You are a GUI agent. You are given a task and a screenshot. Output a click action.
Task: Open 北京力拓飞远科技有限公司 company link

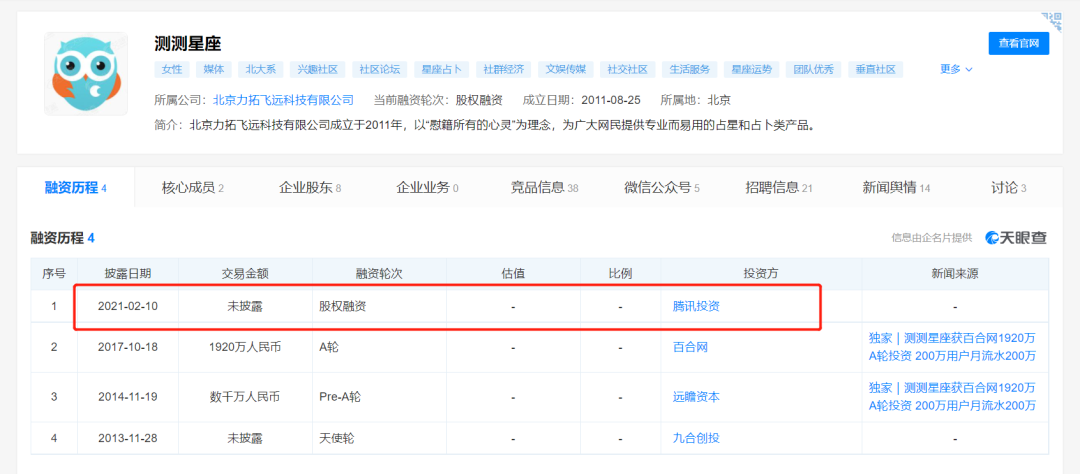283,100
